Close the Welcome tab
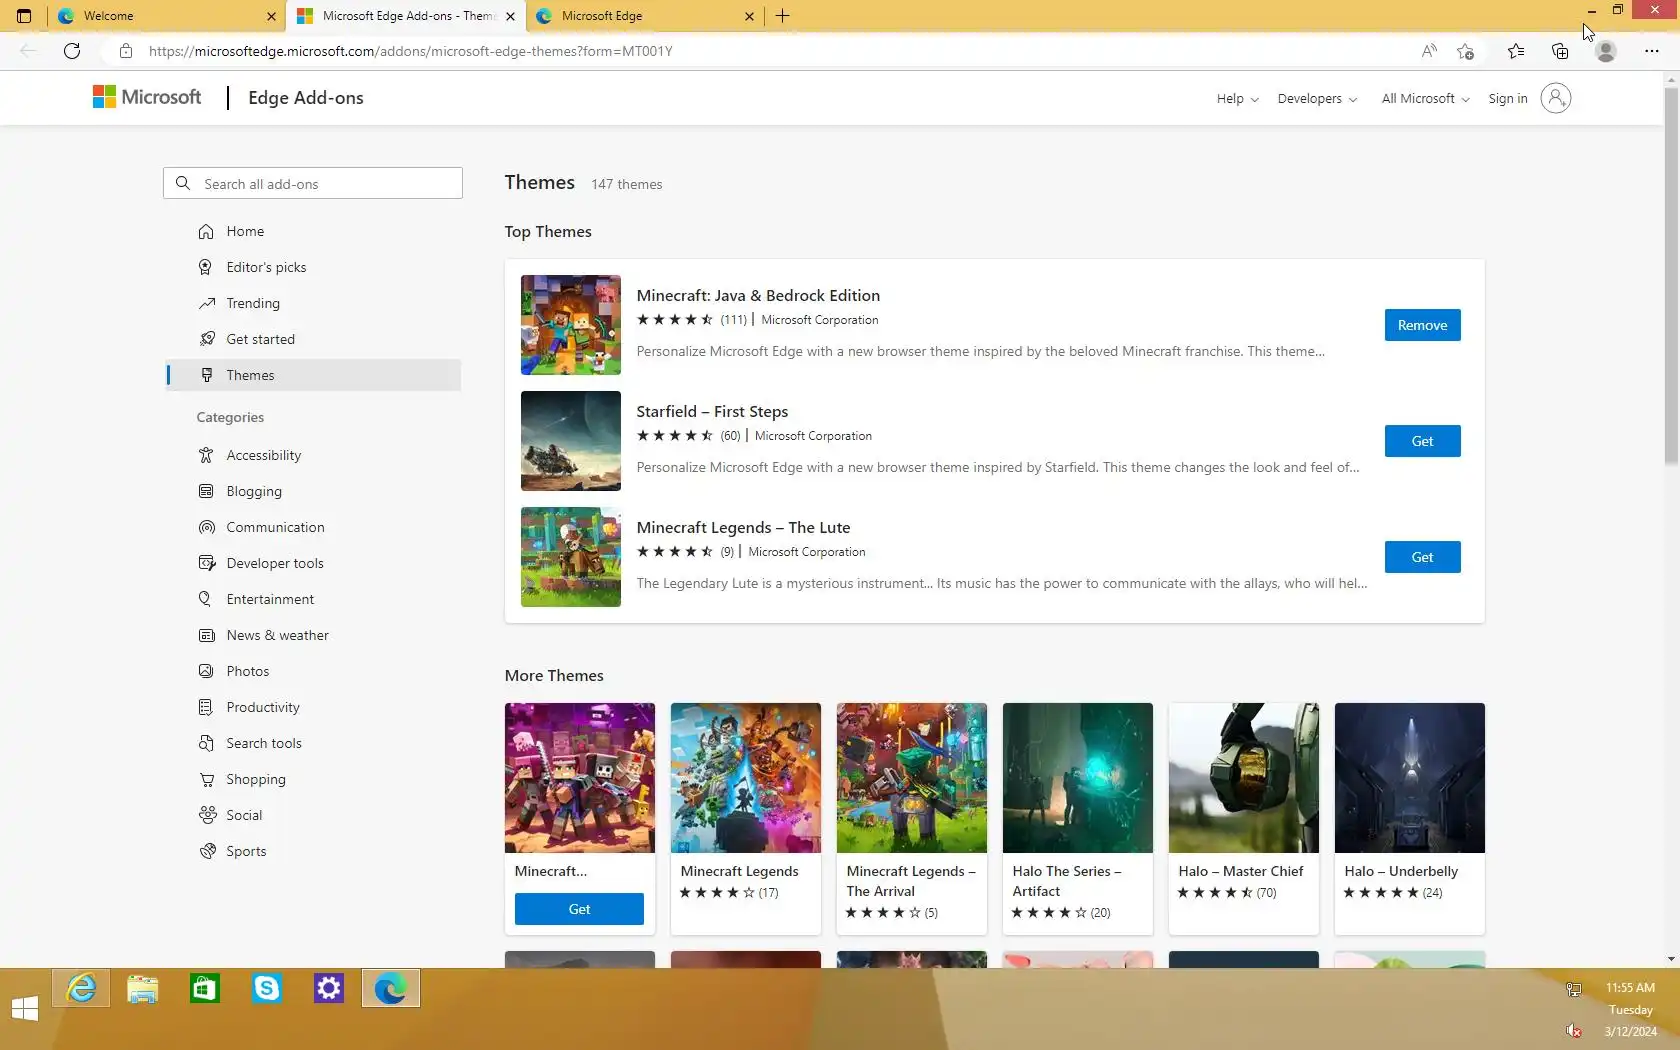1680x1050 pixels. [271, 16]
